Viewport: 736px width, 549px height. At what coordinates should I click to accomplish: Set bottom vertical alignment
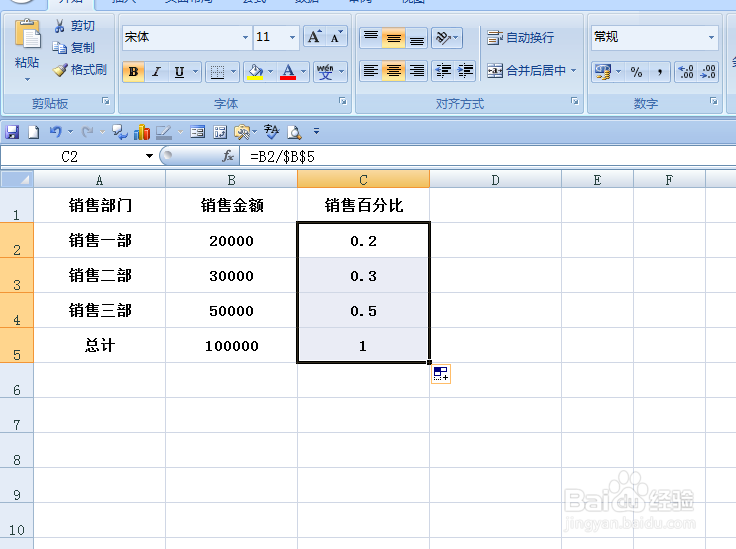pyautogui.click(x=416, y=37)
